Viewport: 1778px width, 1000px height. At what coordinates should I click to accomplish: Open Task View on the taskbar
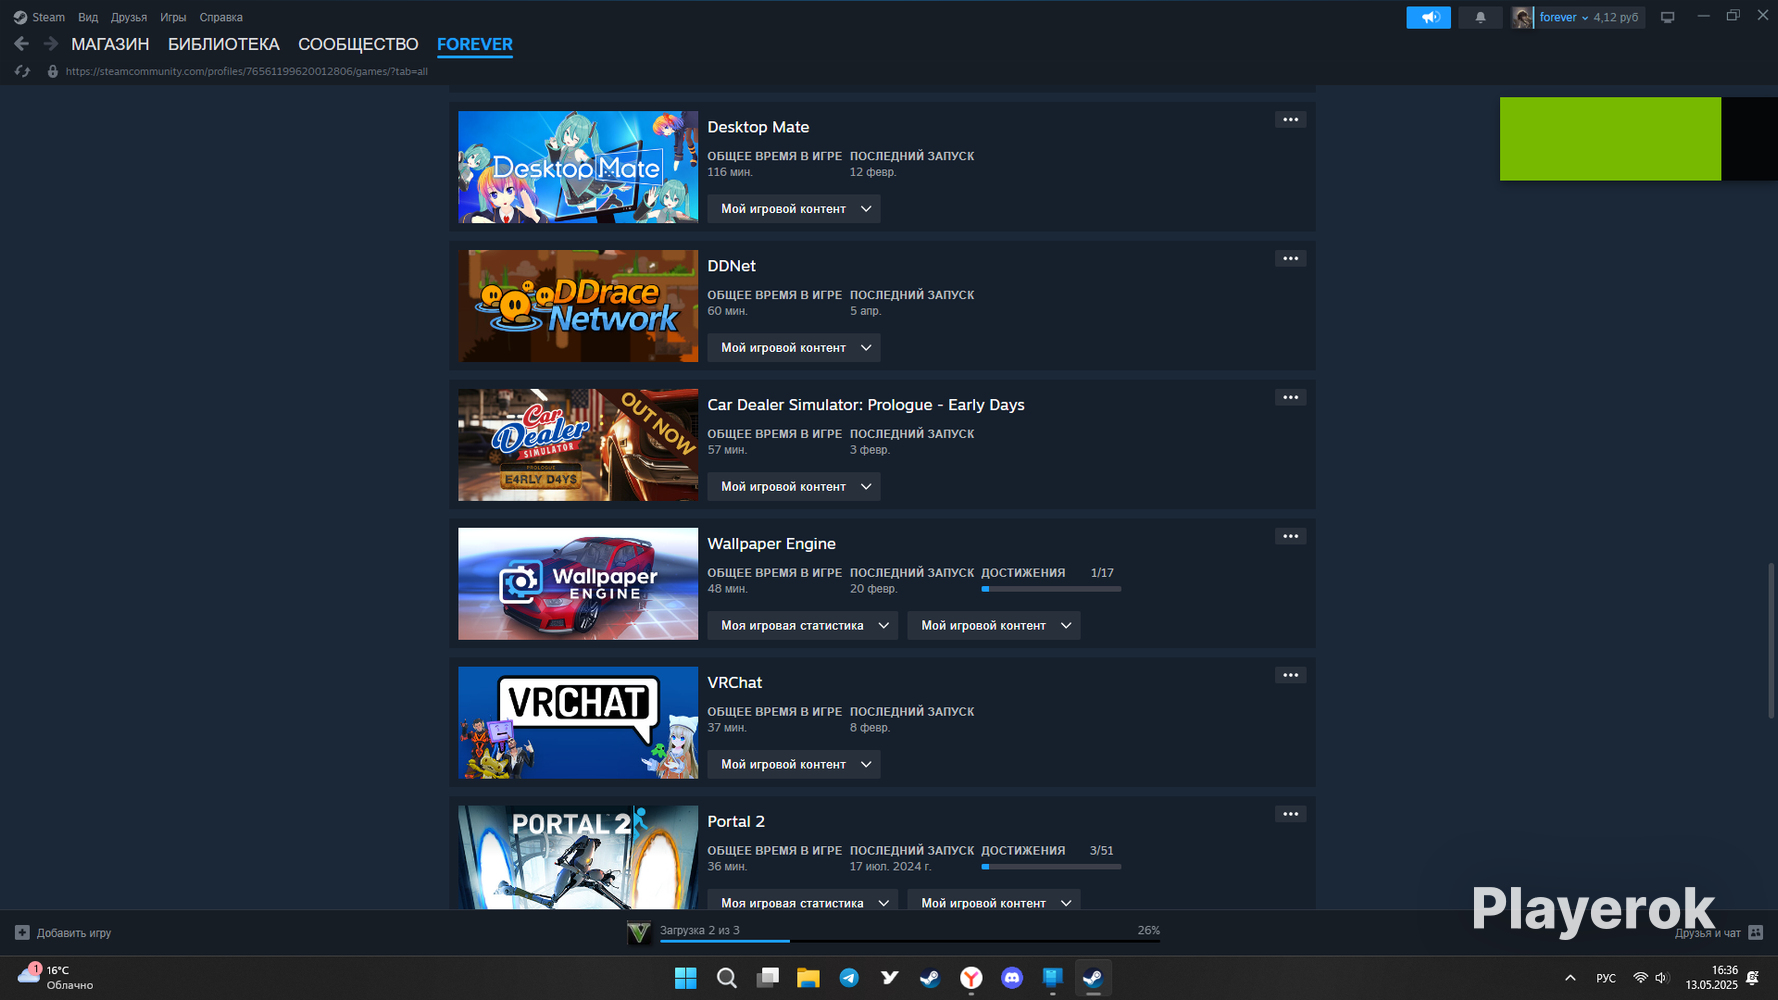click(x=768, y=978)
